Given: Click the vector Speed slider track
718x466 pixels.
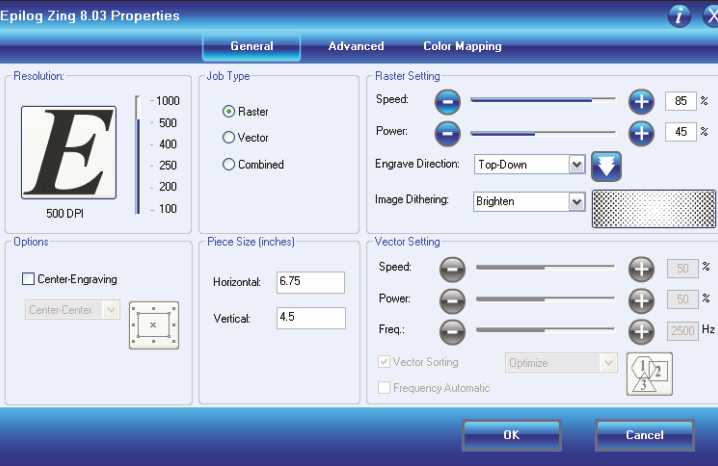Looking at the screenshot, I should (545, 267).
